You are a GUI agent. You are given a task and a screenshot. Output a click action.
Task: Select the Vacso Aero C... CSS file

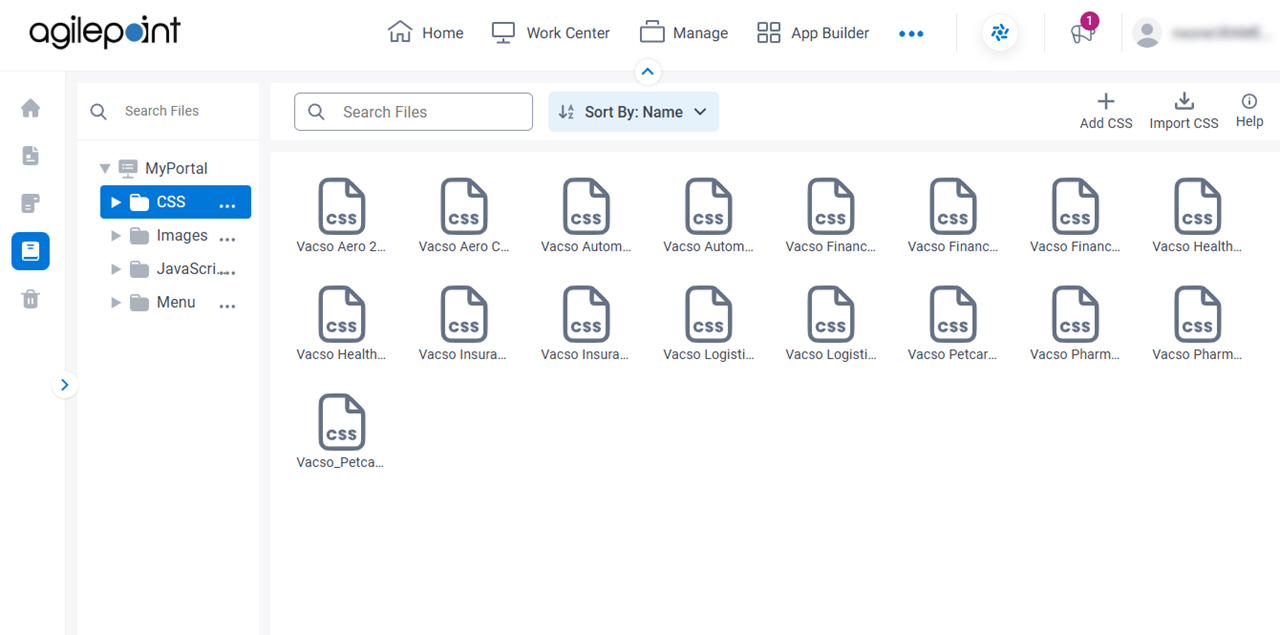click(464, 215)
